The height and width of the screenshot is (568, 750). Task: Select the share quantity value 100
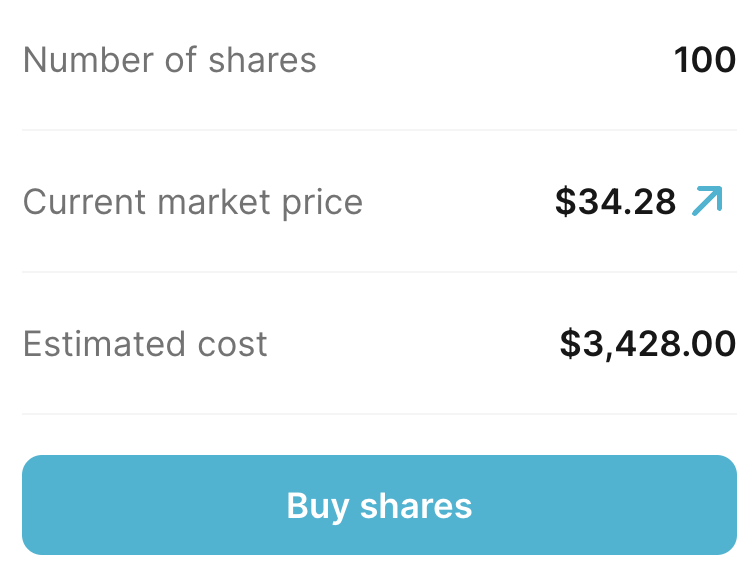click(x=705, y=60)
